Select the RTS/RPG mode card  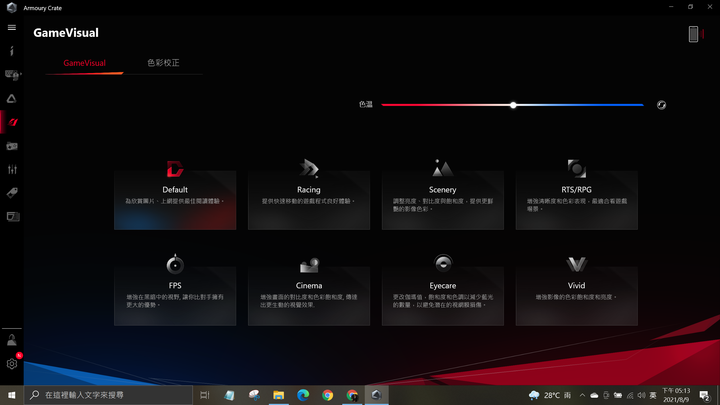tap(576, 200)
